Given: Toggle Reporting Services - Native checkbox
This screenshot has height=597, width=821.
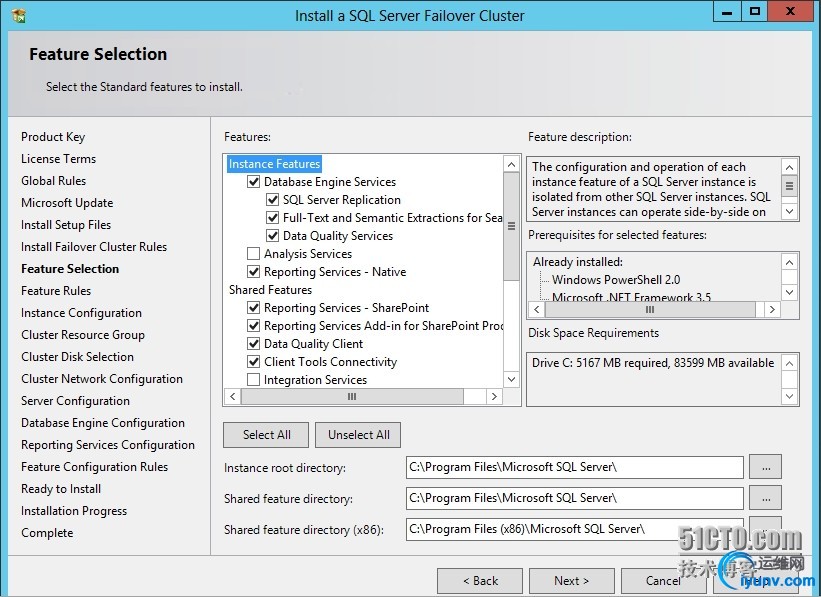Looking at the screenshot, I should coord(253,271).
